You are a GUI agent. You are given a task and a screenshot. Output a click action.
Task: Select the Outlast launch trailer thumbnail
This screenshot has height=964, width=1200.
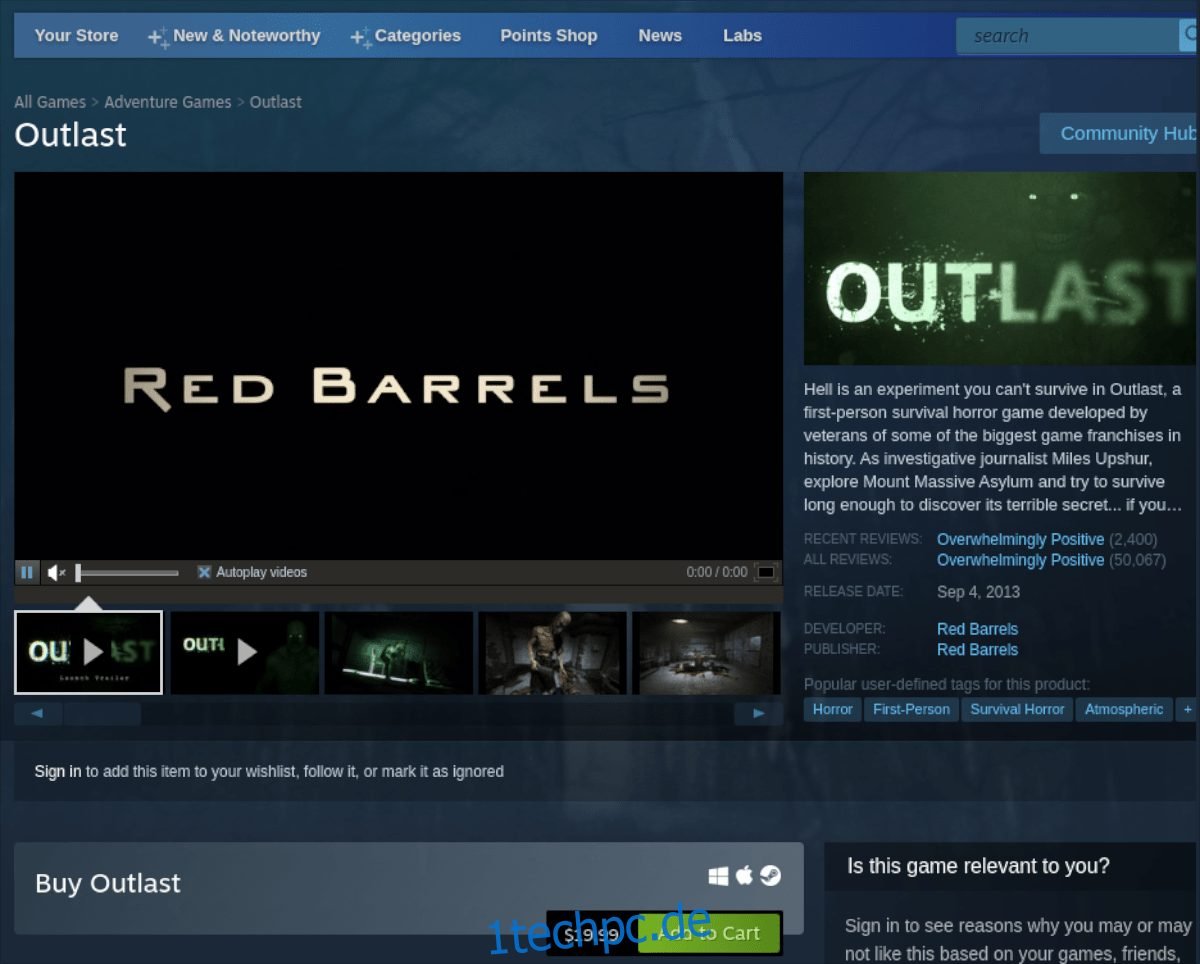(88, 652)
